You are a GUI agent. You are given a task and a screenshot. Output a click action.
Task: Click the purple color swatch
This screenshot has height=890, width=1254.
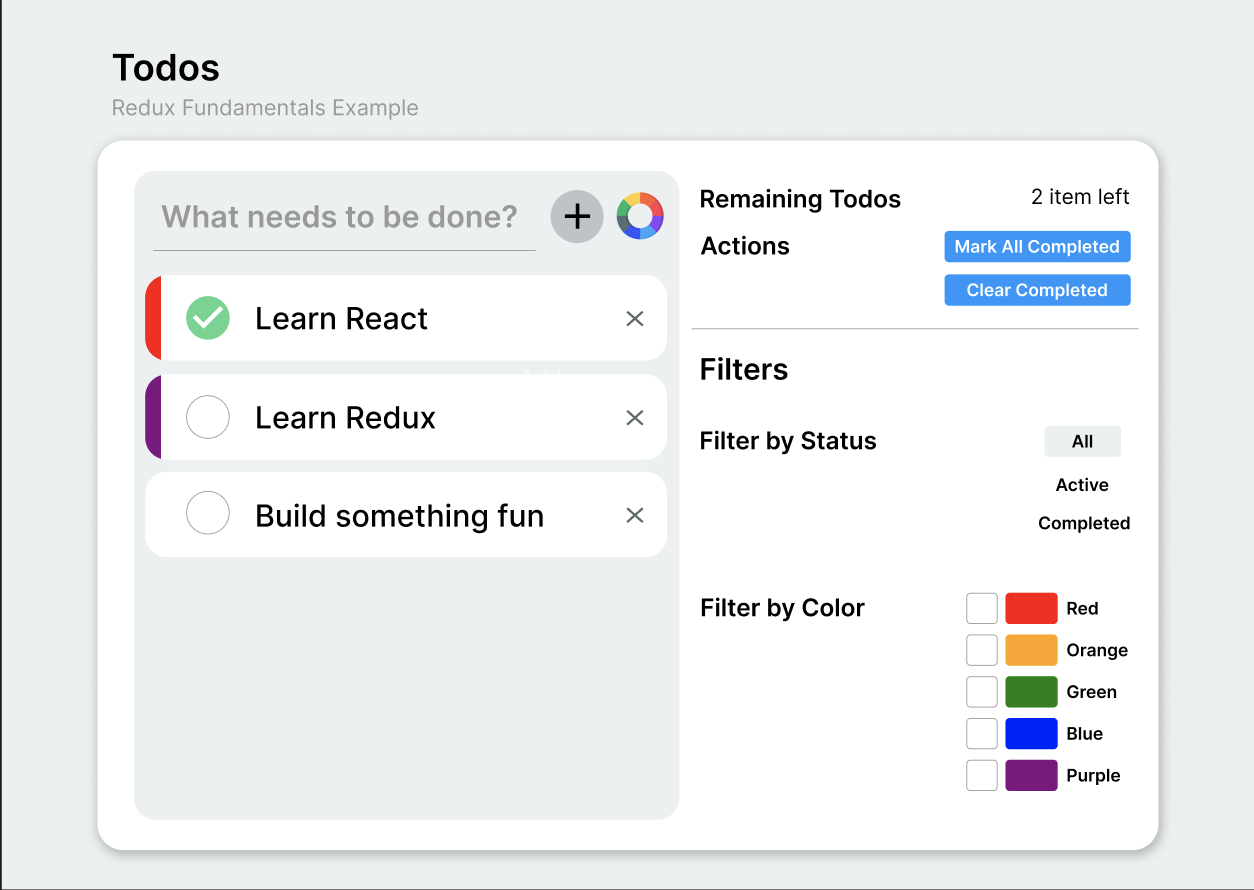tap(1031, 775)
